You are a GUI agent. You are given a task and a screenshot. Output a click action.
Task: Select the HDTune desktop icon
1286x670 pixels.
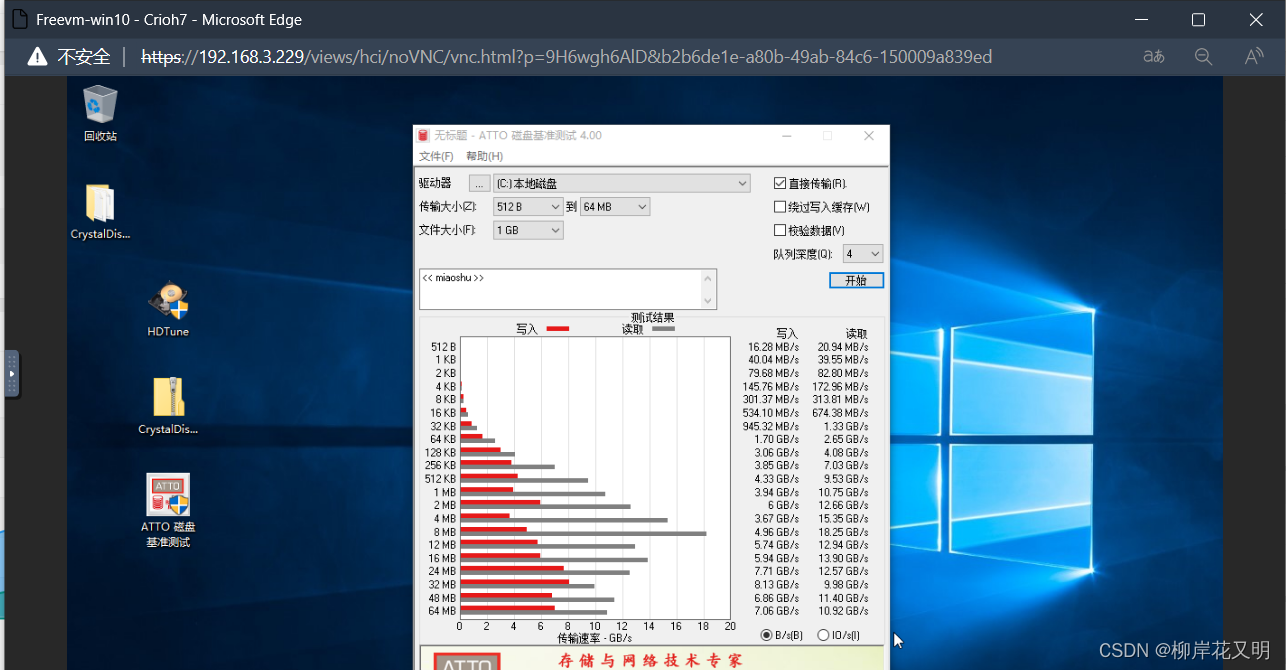[x=168, y=310]
